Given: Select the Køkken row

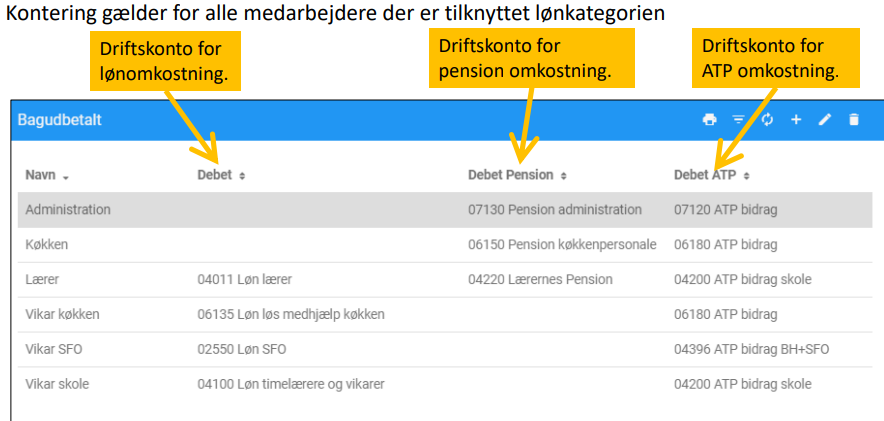Looking at the screenshot, I should 445,245.
